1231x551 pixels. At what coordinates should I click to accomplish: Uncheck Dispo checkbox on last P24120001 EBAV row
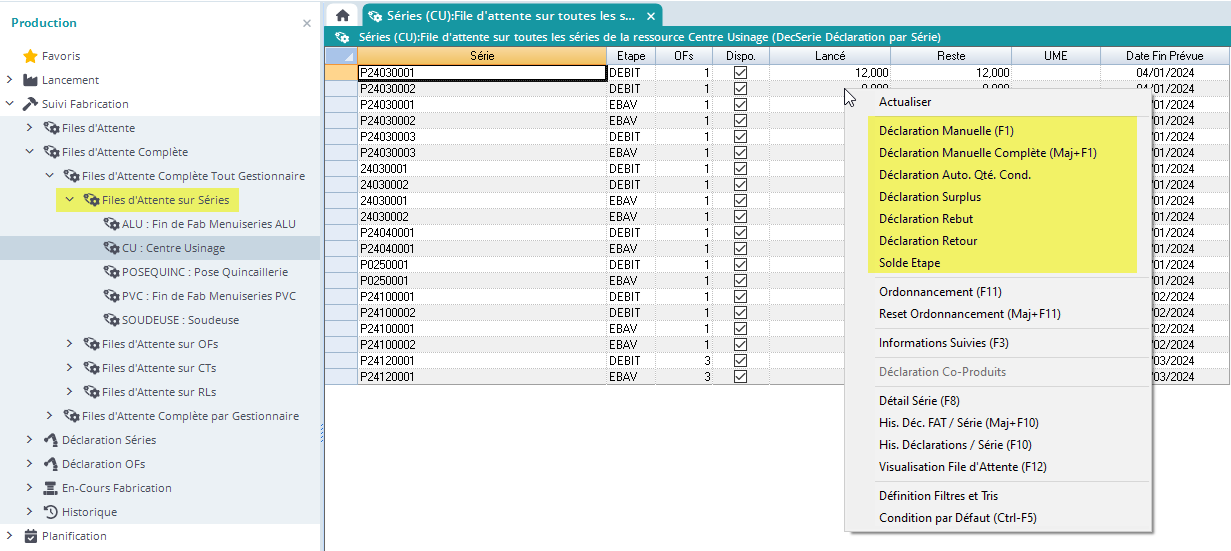tap(740, 377)
